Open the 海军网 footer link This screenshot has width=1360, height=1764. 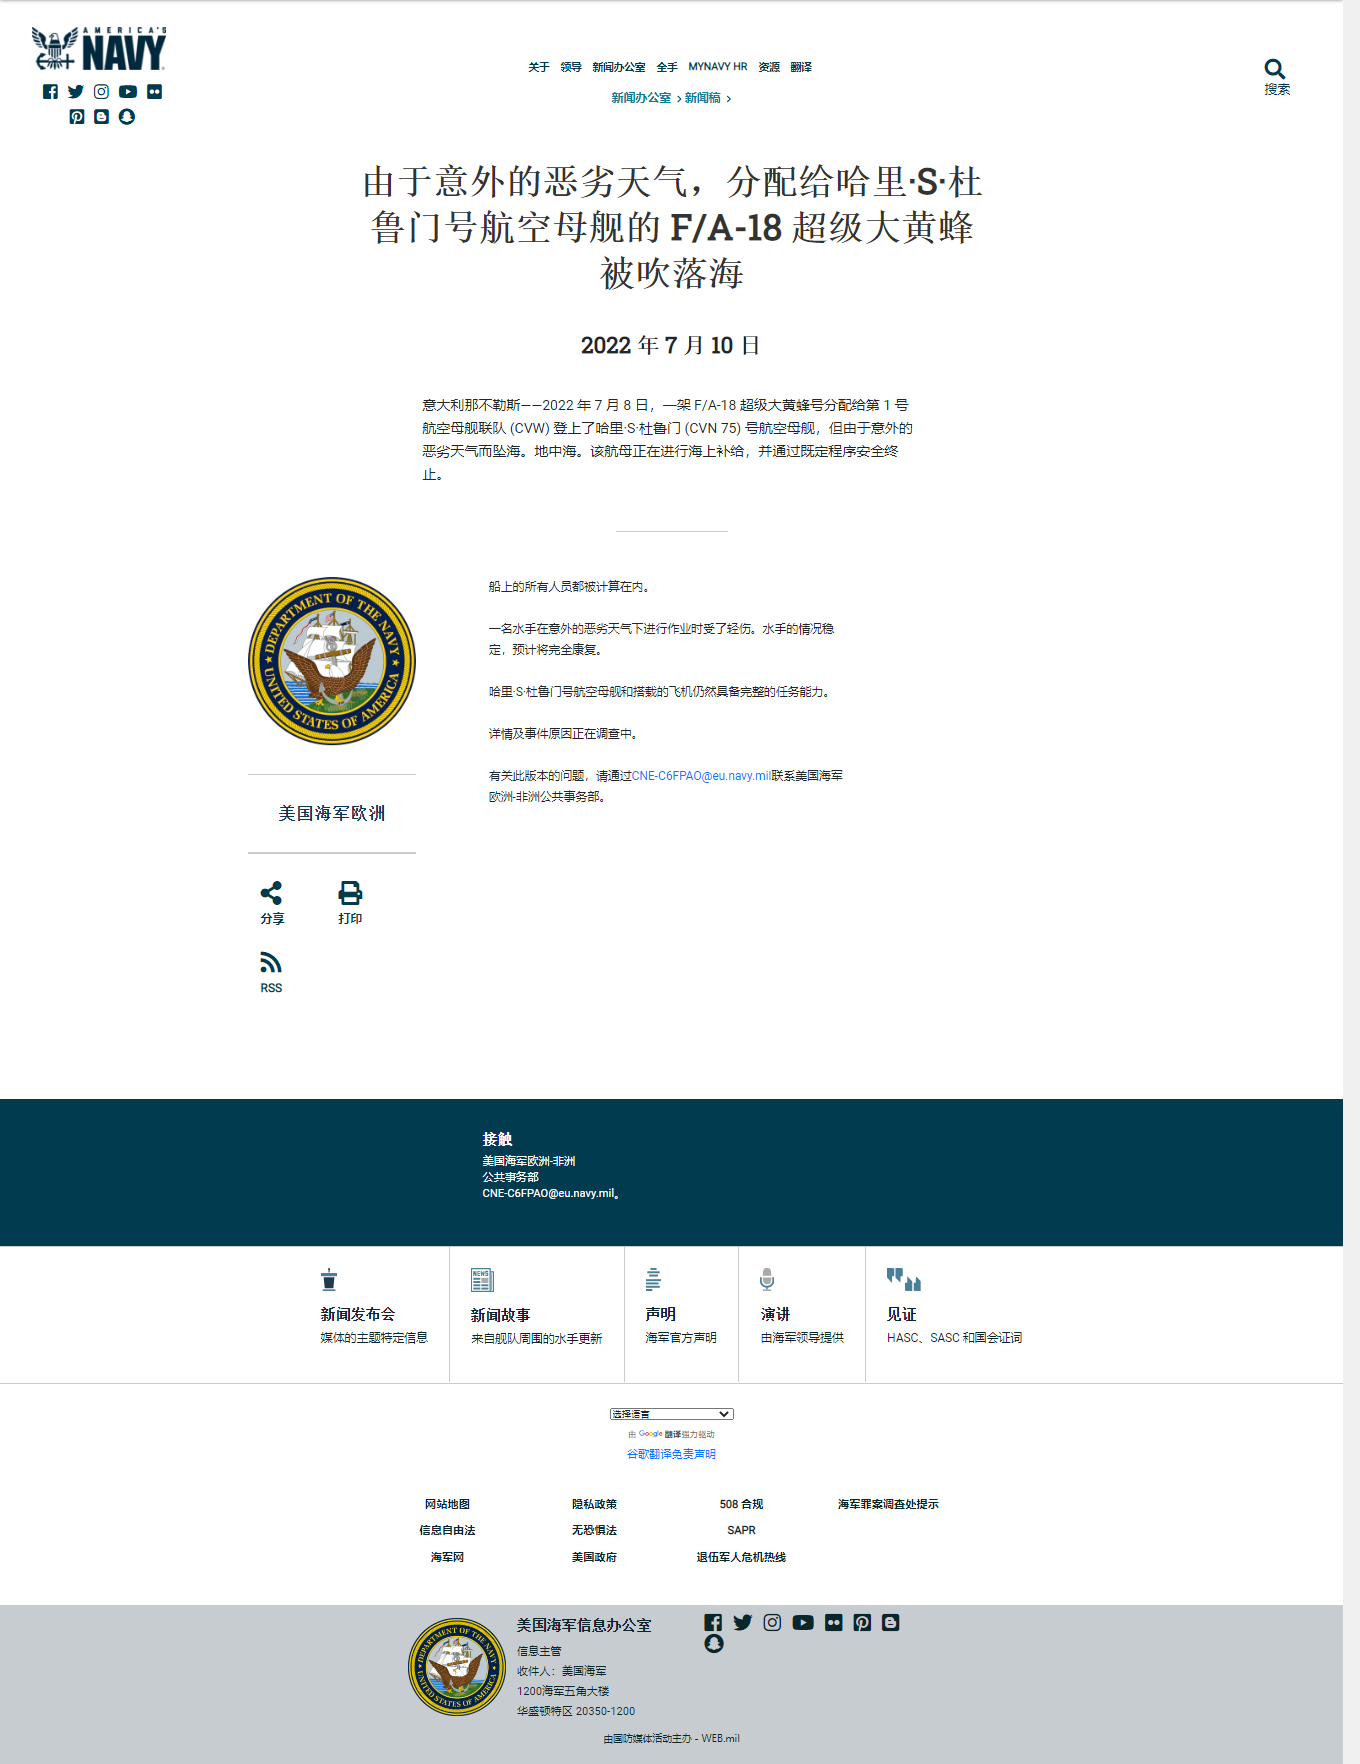click(x=447, y=1557)
